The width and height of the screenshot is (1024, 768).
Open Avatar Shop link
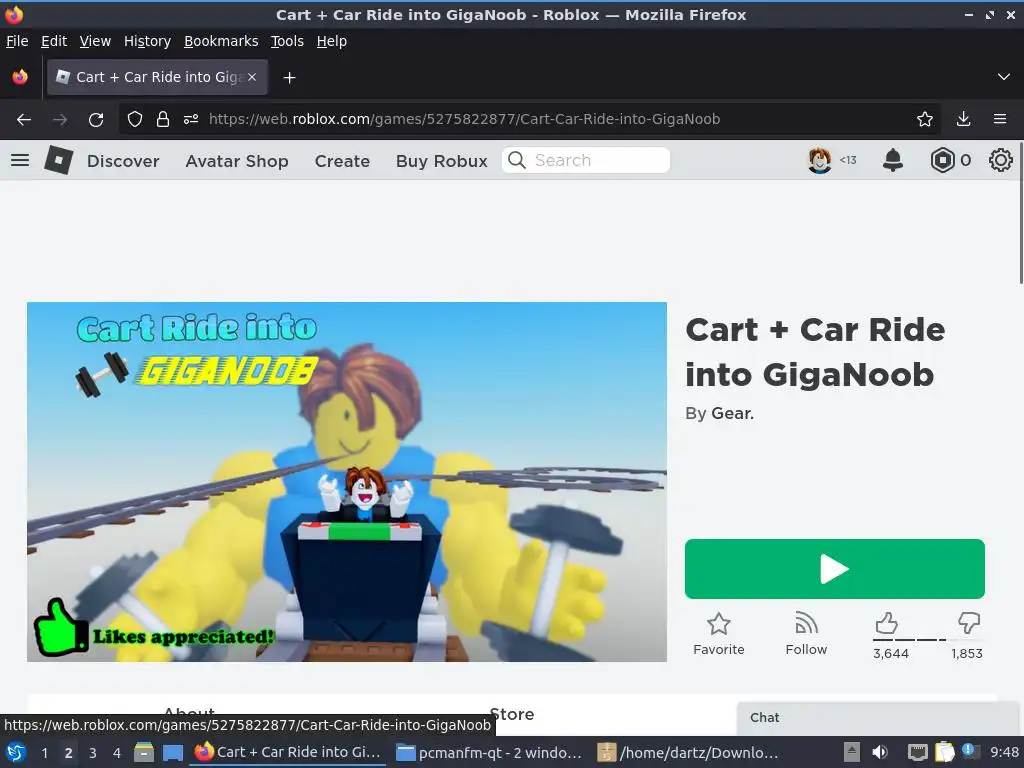point(236,161)
